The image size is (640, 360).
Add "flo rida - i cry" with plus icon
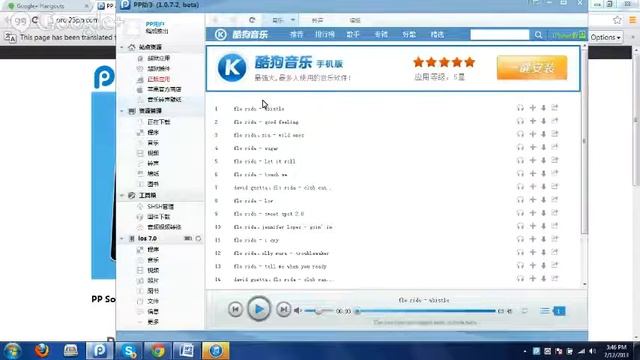click(533, 239)
